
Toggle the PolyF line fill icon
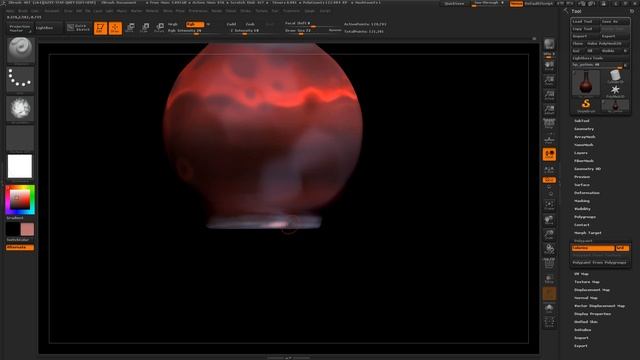[549, 264]
